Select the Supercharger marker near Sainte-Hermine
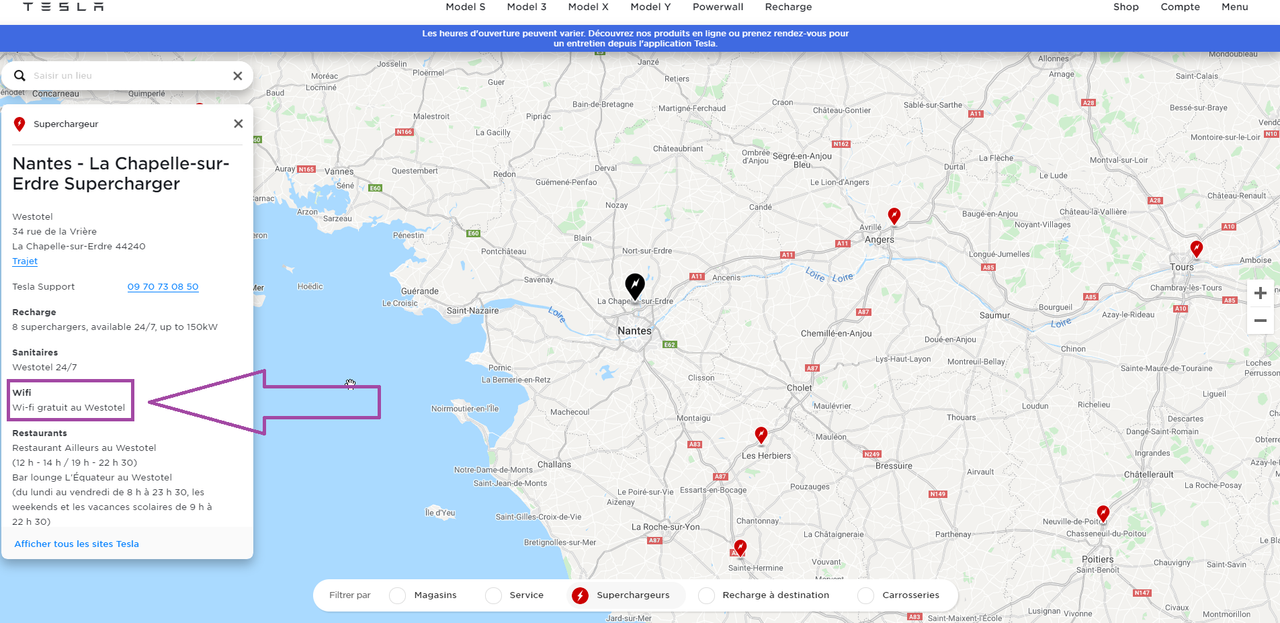Screen dimensions: 1280x623 (x=740, y=548)
